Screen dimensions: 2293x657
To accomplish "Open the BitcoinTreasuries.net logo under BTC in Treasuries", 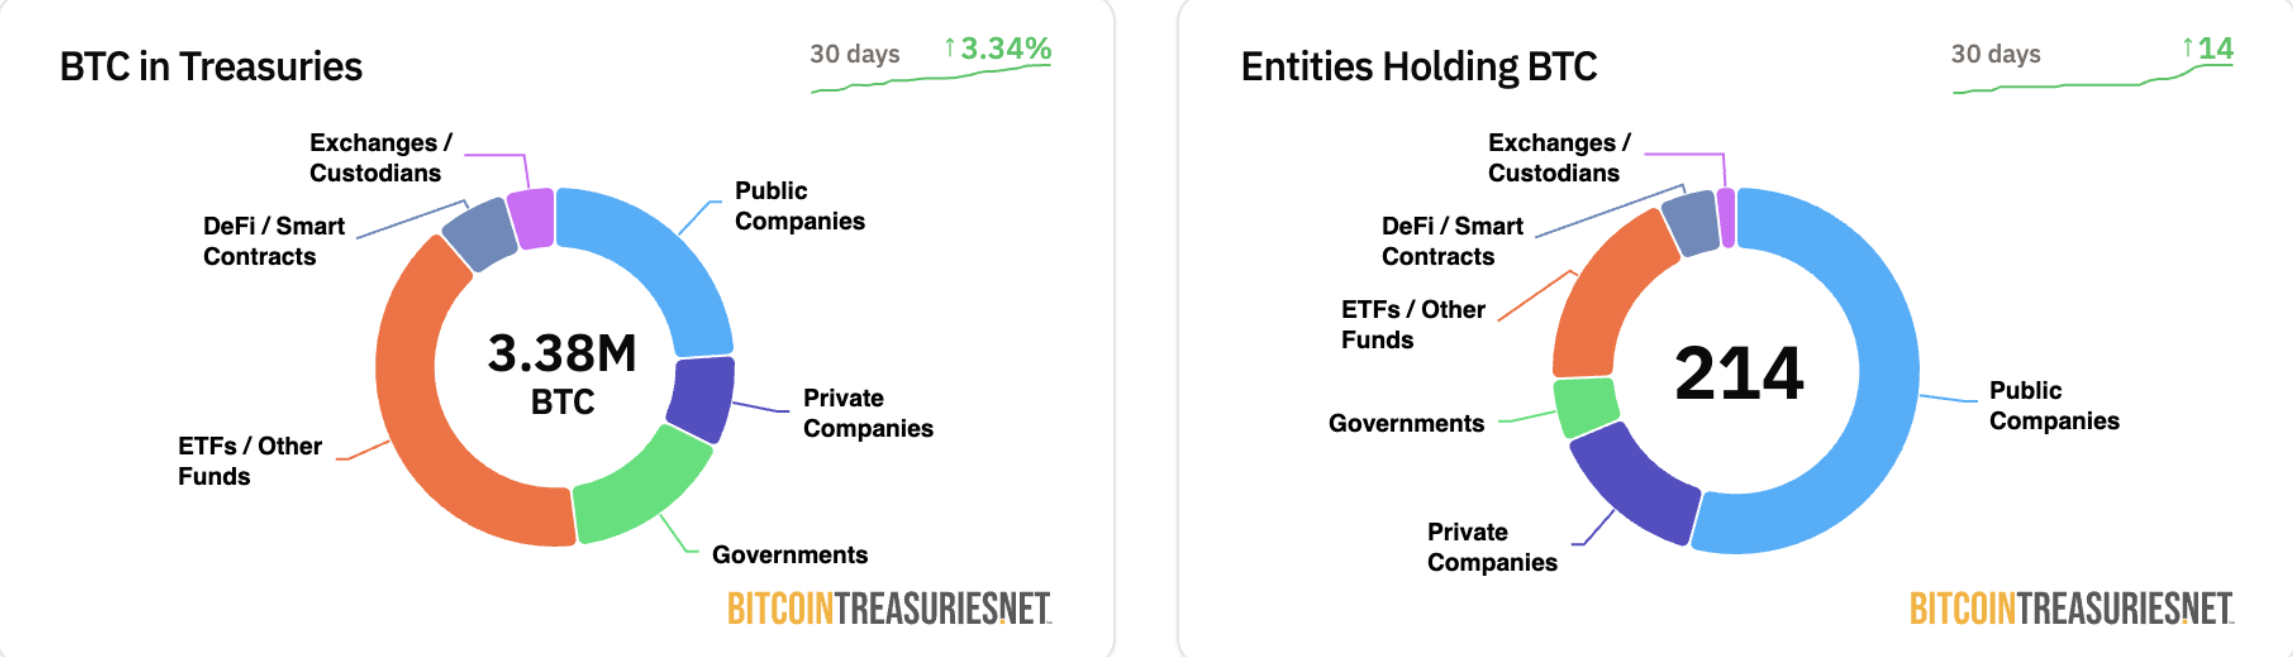I will [x=889, y=608].
